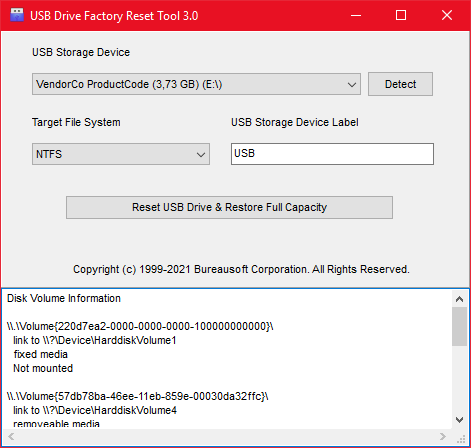Click the USB drive app icon in title bar
471x448 pixels.
point(17,15)
